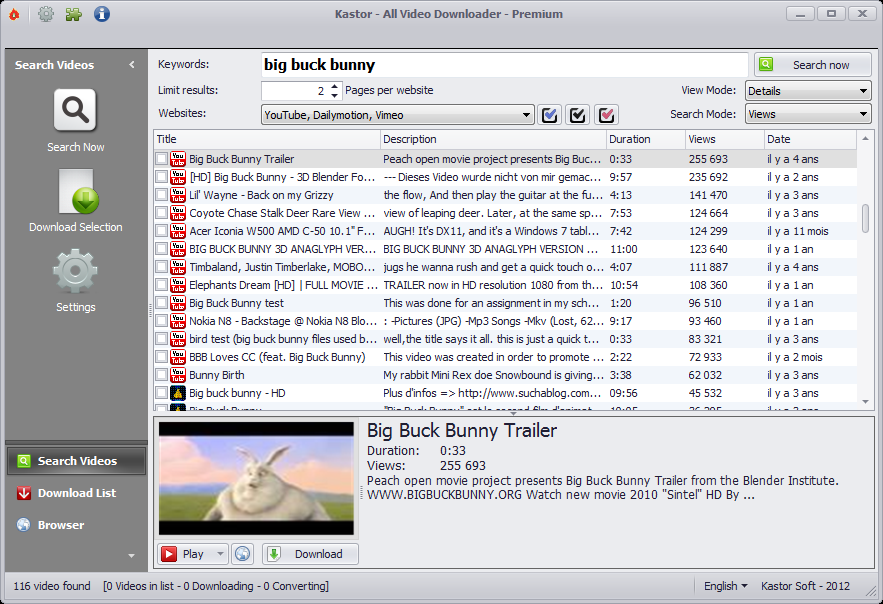The width and height of the screenshot is (883, 604).
Task: Click the Download Selection icon in sidebar
Action: point(75,192)
